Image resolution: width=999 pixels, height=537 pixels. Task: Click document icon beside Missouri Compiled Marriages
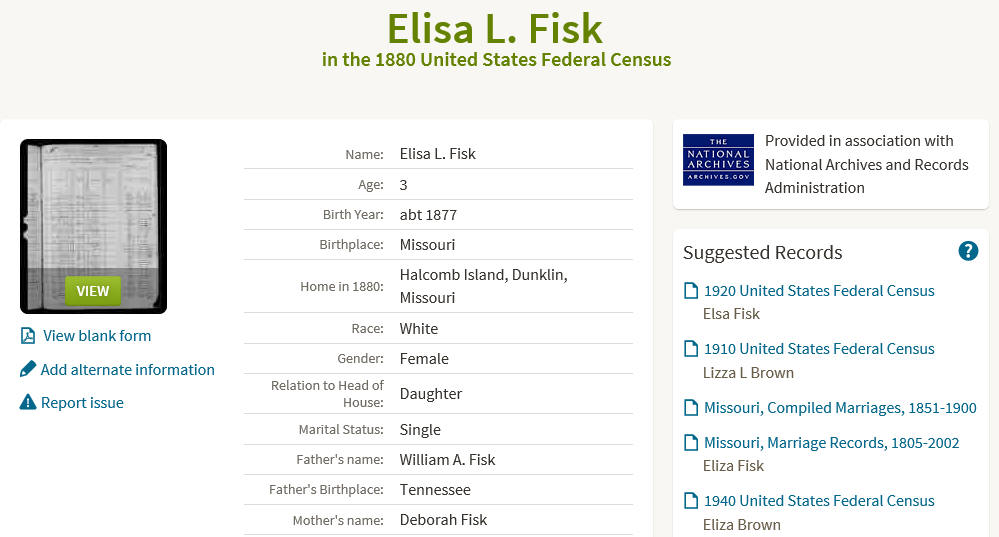point(691,408)
